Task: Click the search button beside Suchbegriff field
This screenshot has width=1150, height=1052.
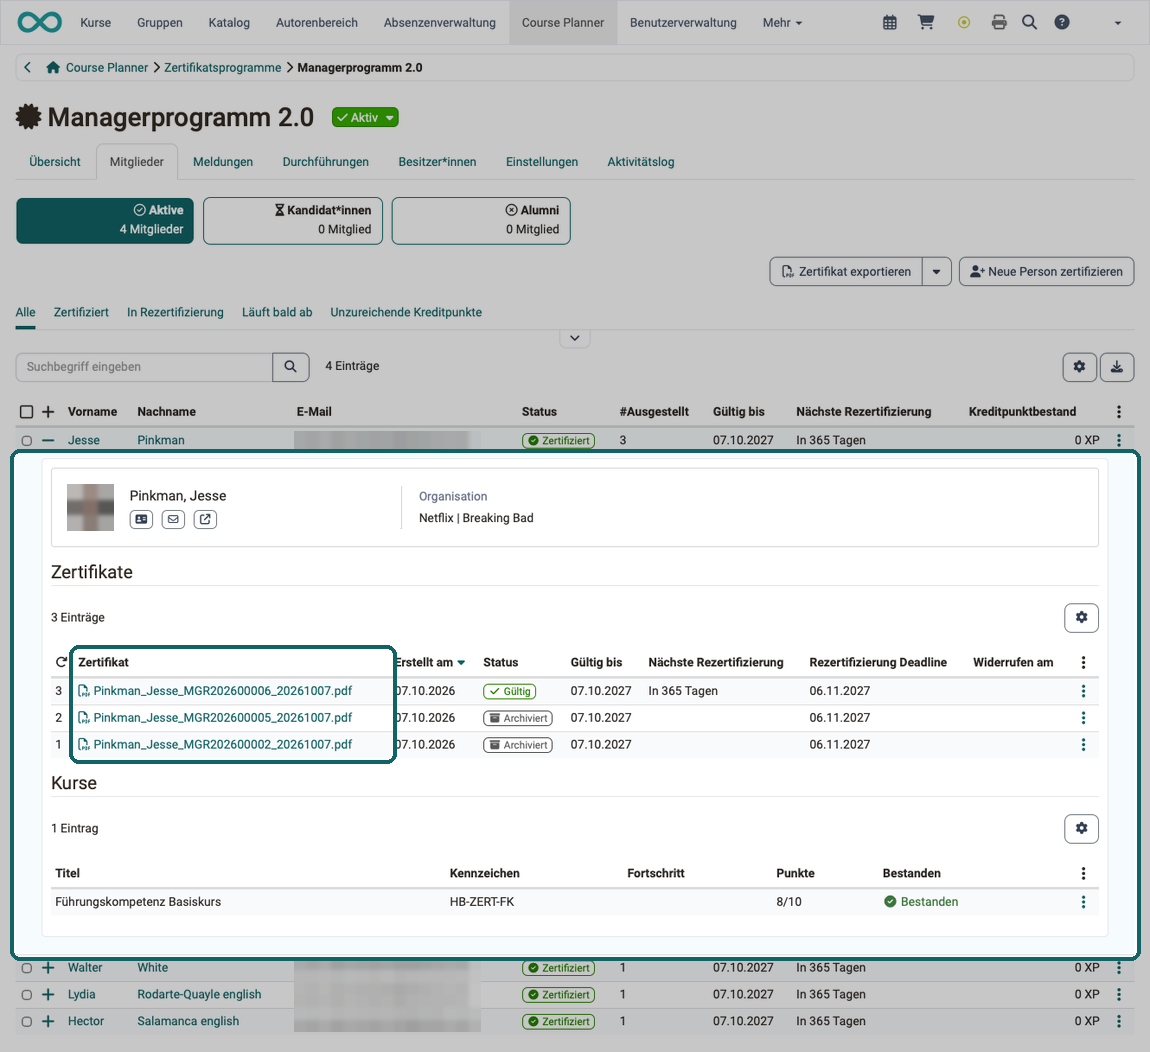Action: [290, 367]
